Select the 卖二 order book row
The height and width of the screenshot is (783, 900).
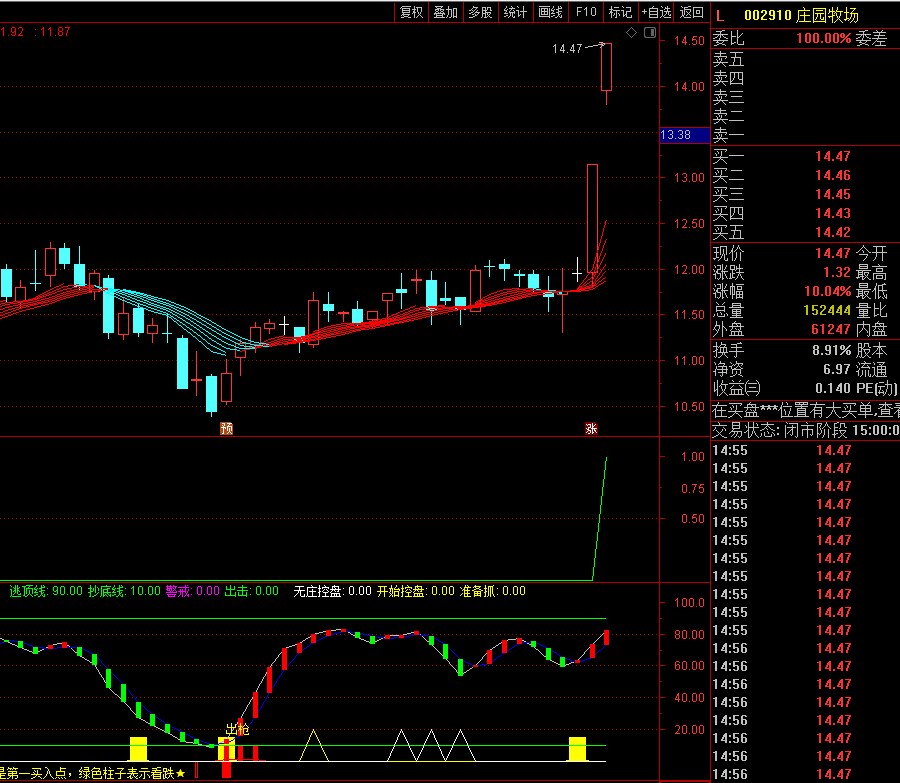pyautogui.click(x=805, y=117)
